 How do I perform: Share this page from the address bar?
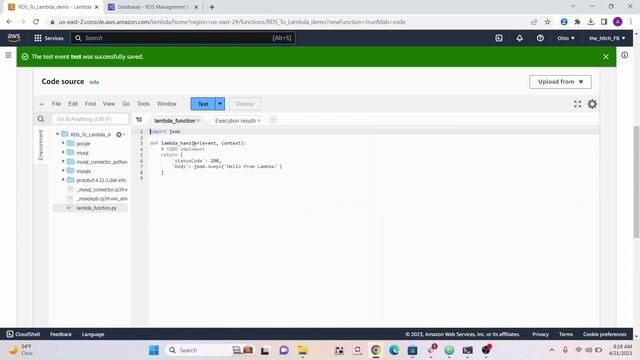[x=534, y=22]
